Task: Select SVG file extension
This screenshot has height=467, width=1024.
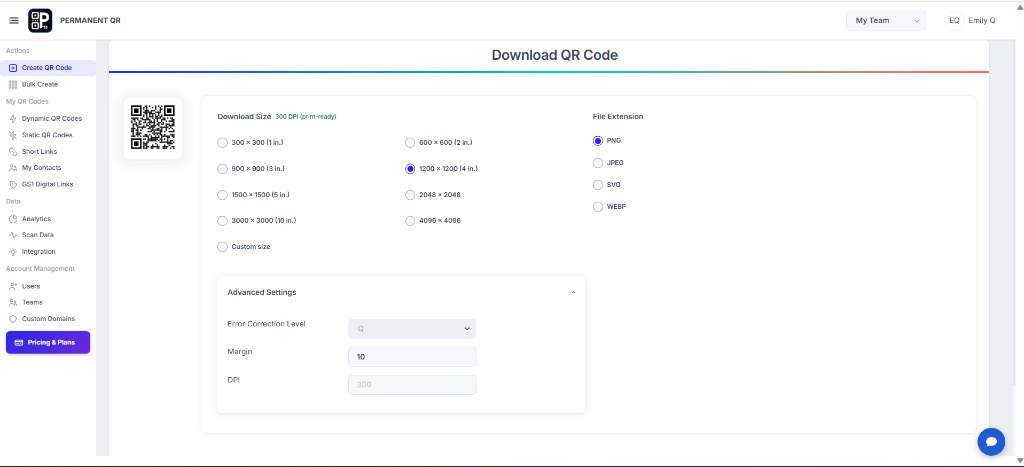Action: pos(598,185)
